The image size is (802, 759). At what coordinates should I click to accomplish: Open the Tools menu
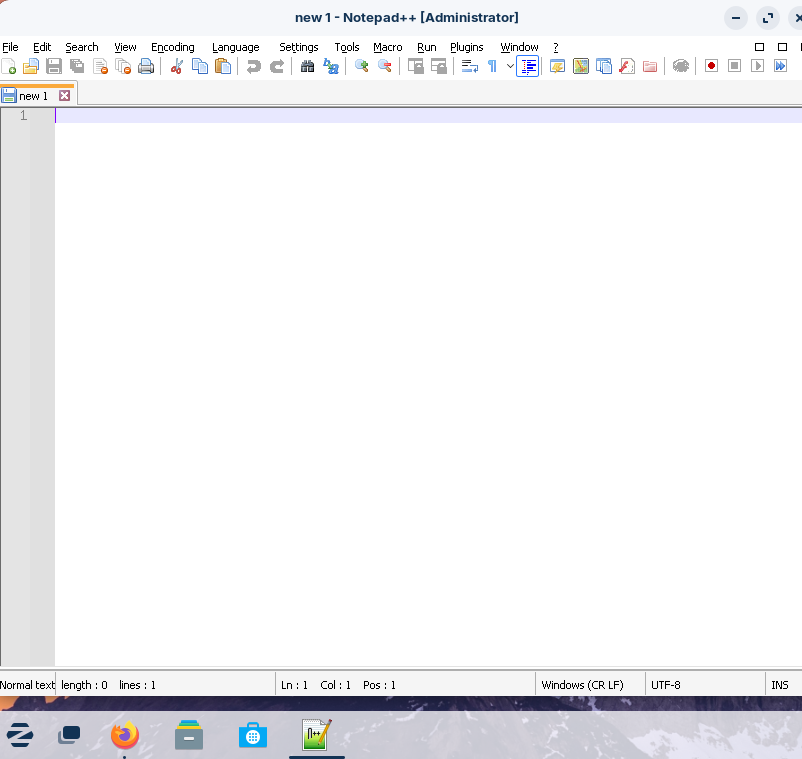pyautogui.click(x=347, y=48)
